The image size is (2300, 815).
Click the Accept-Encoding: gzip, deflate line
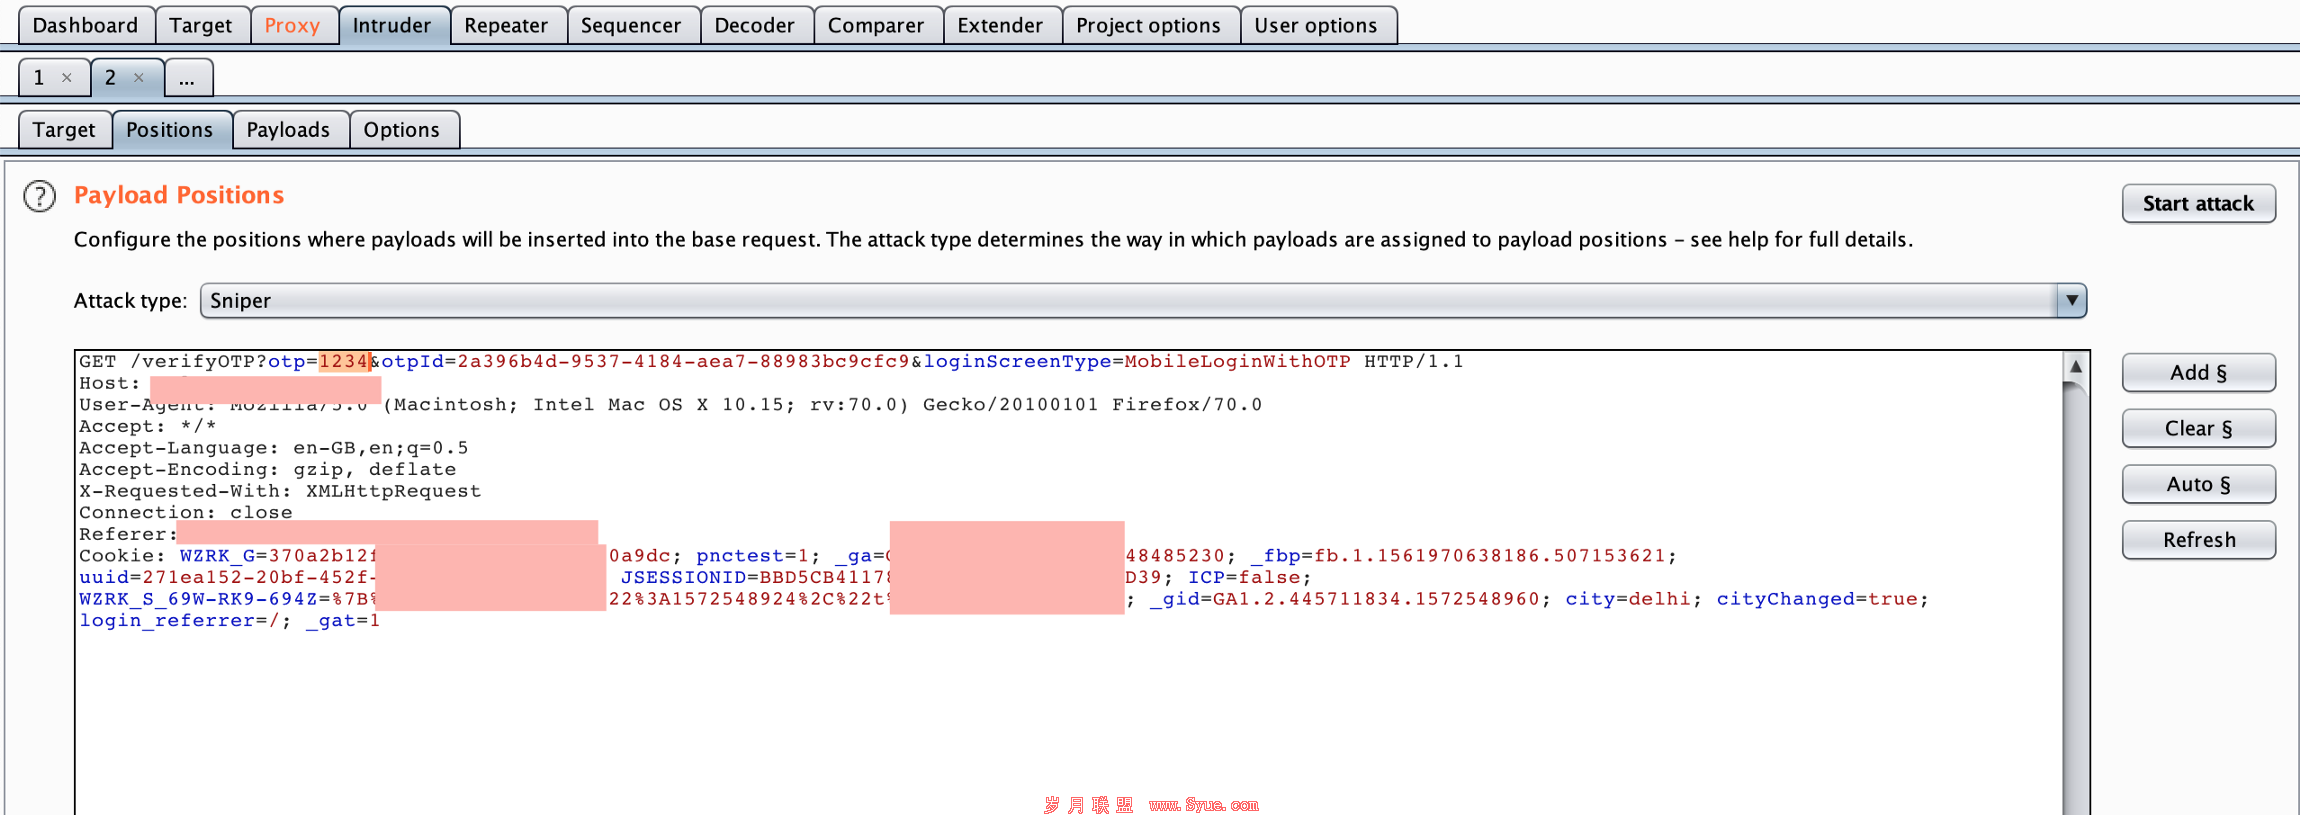tap(268, 469)
